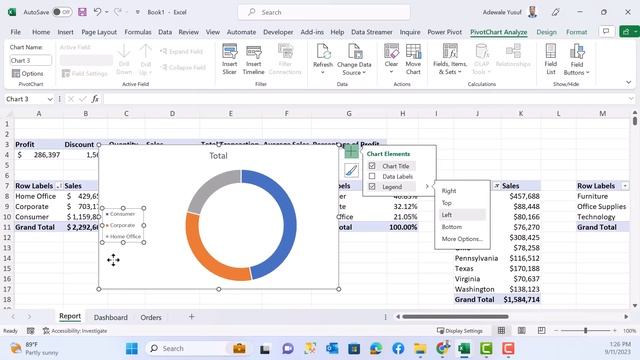Open More Options for legend
Image resolution: width=640 pixels, height=360 pixels.
click(462, 239)
